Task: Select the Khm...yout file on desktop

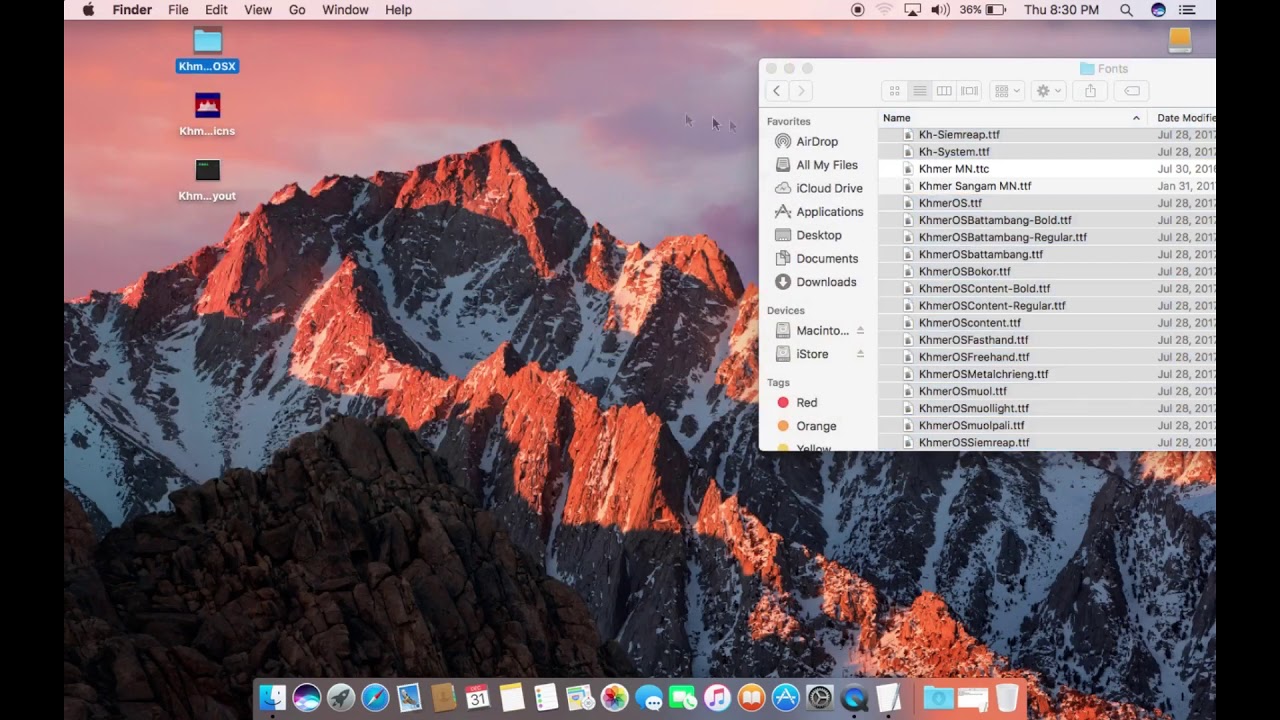Action: tap(207, 180)
